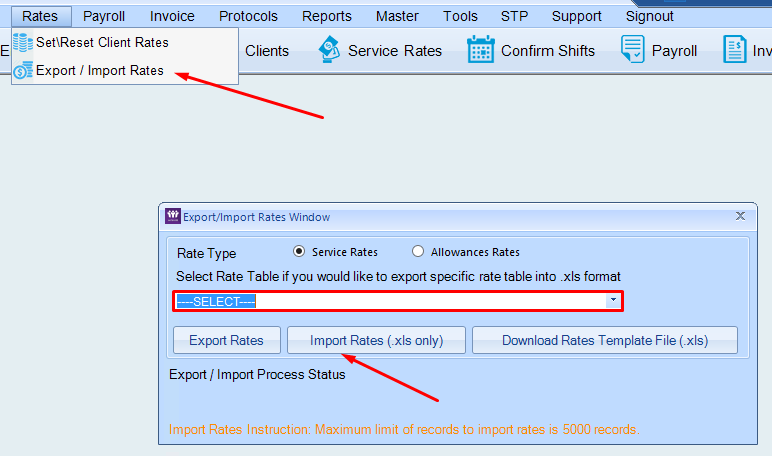The width and height of the screenshot is (772, 456).
Task: Click the Export/Import Rates Window app icon
Action: click(173, 216)
